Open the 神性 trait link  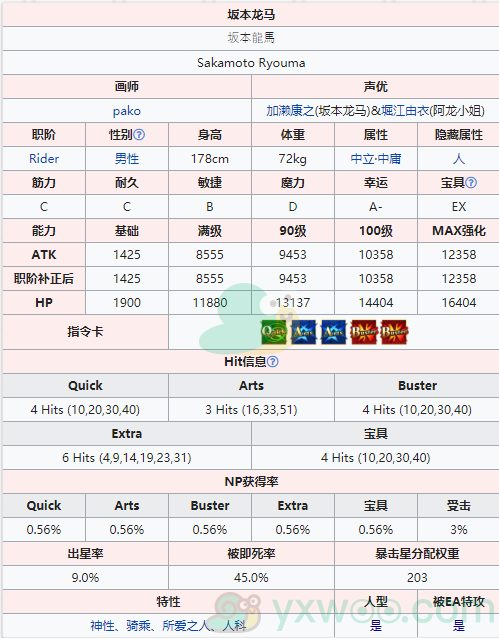click(102, 625)
